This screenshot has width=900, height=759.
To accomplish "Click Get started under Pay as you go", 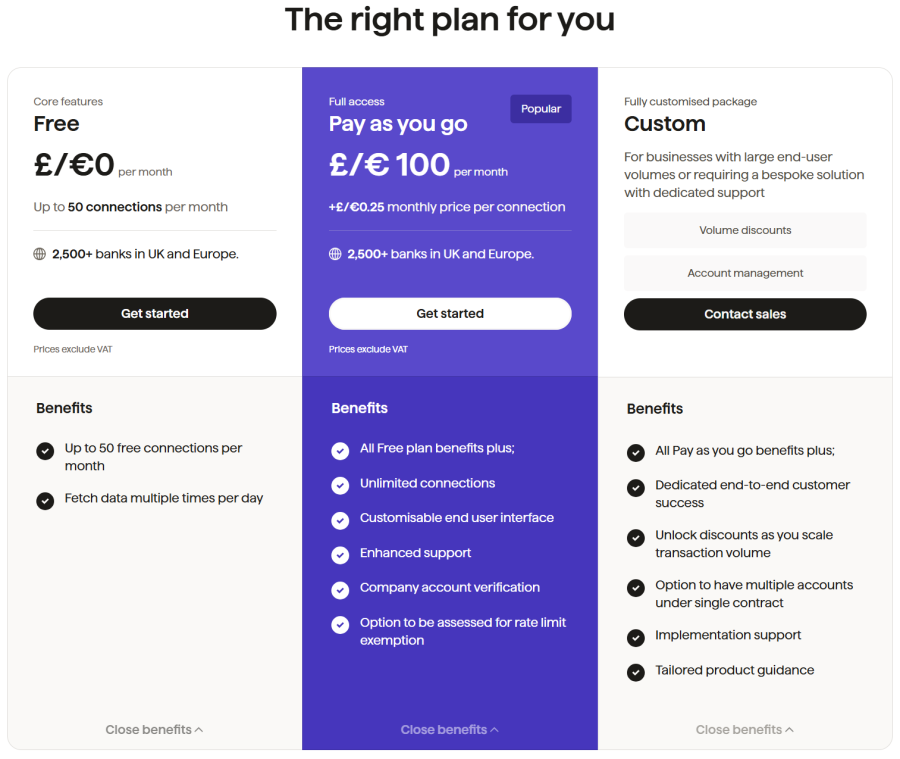I will (x=450, y=313).
